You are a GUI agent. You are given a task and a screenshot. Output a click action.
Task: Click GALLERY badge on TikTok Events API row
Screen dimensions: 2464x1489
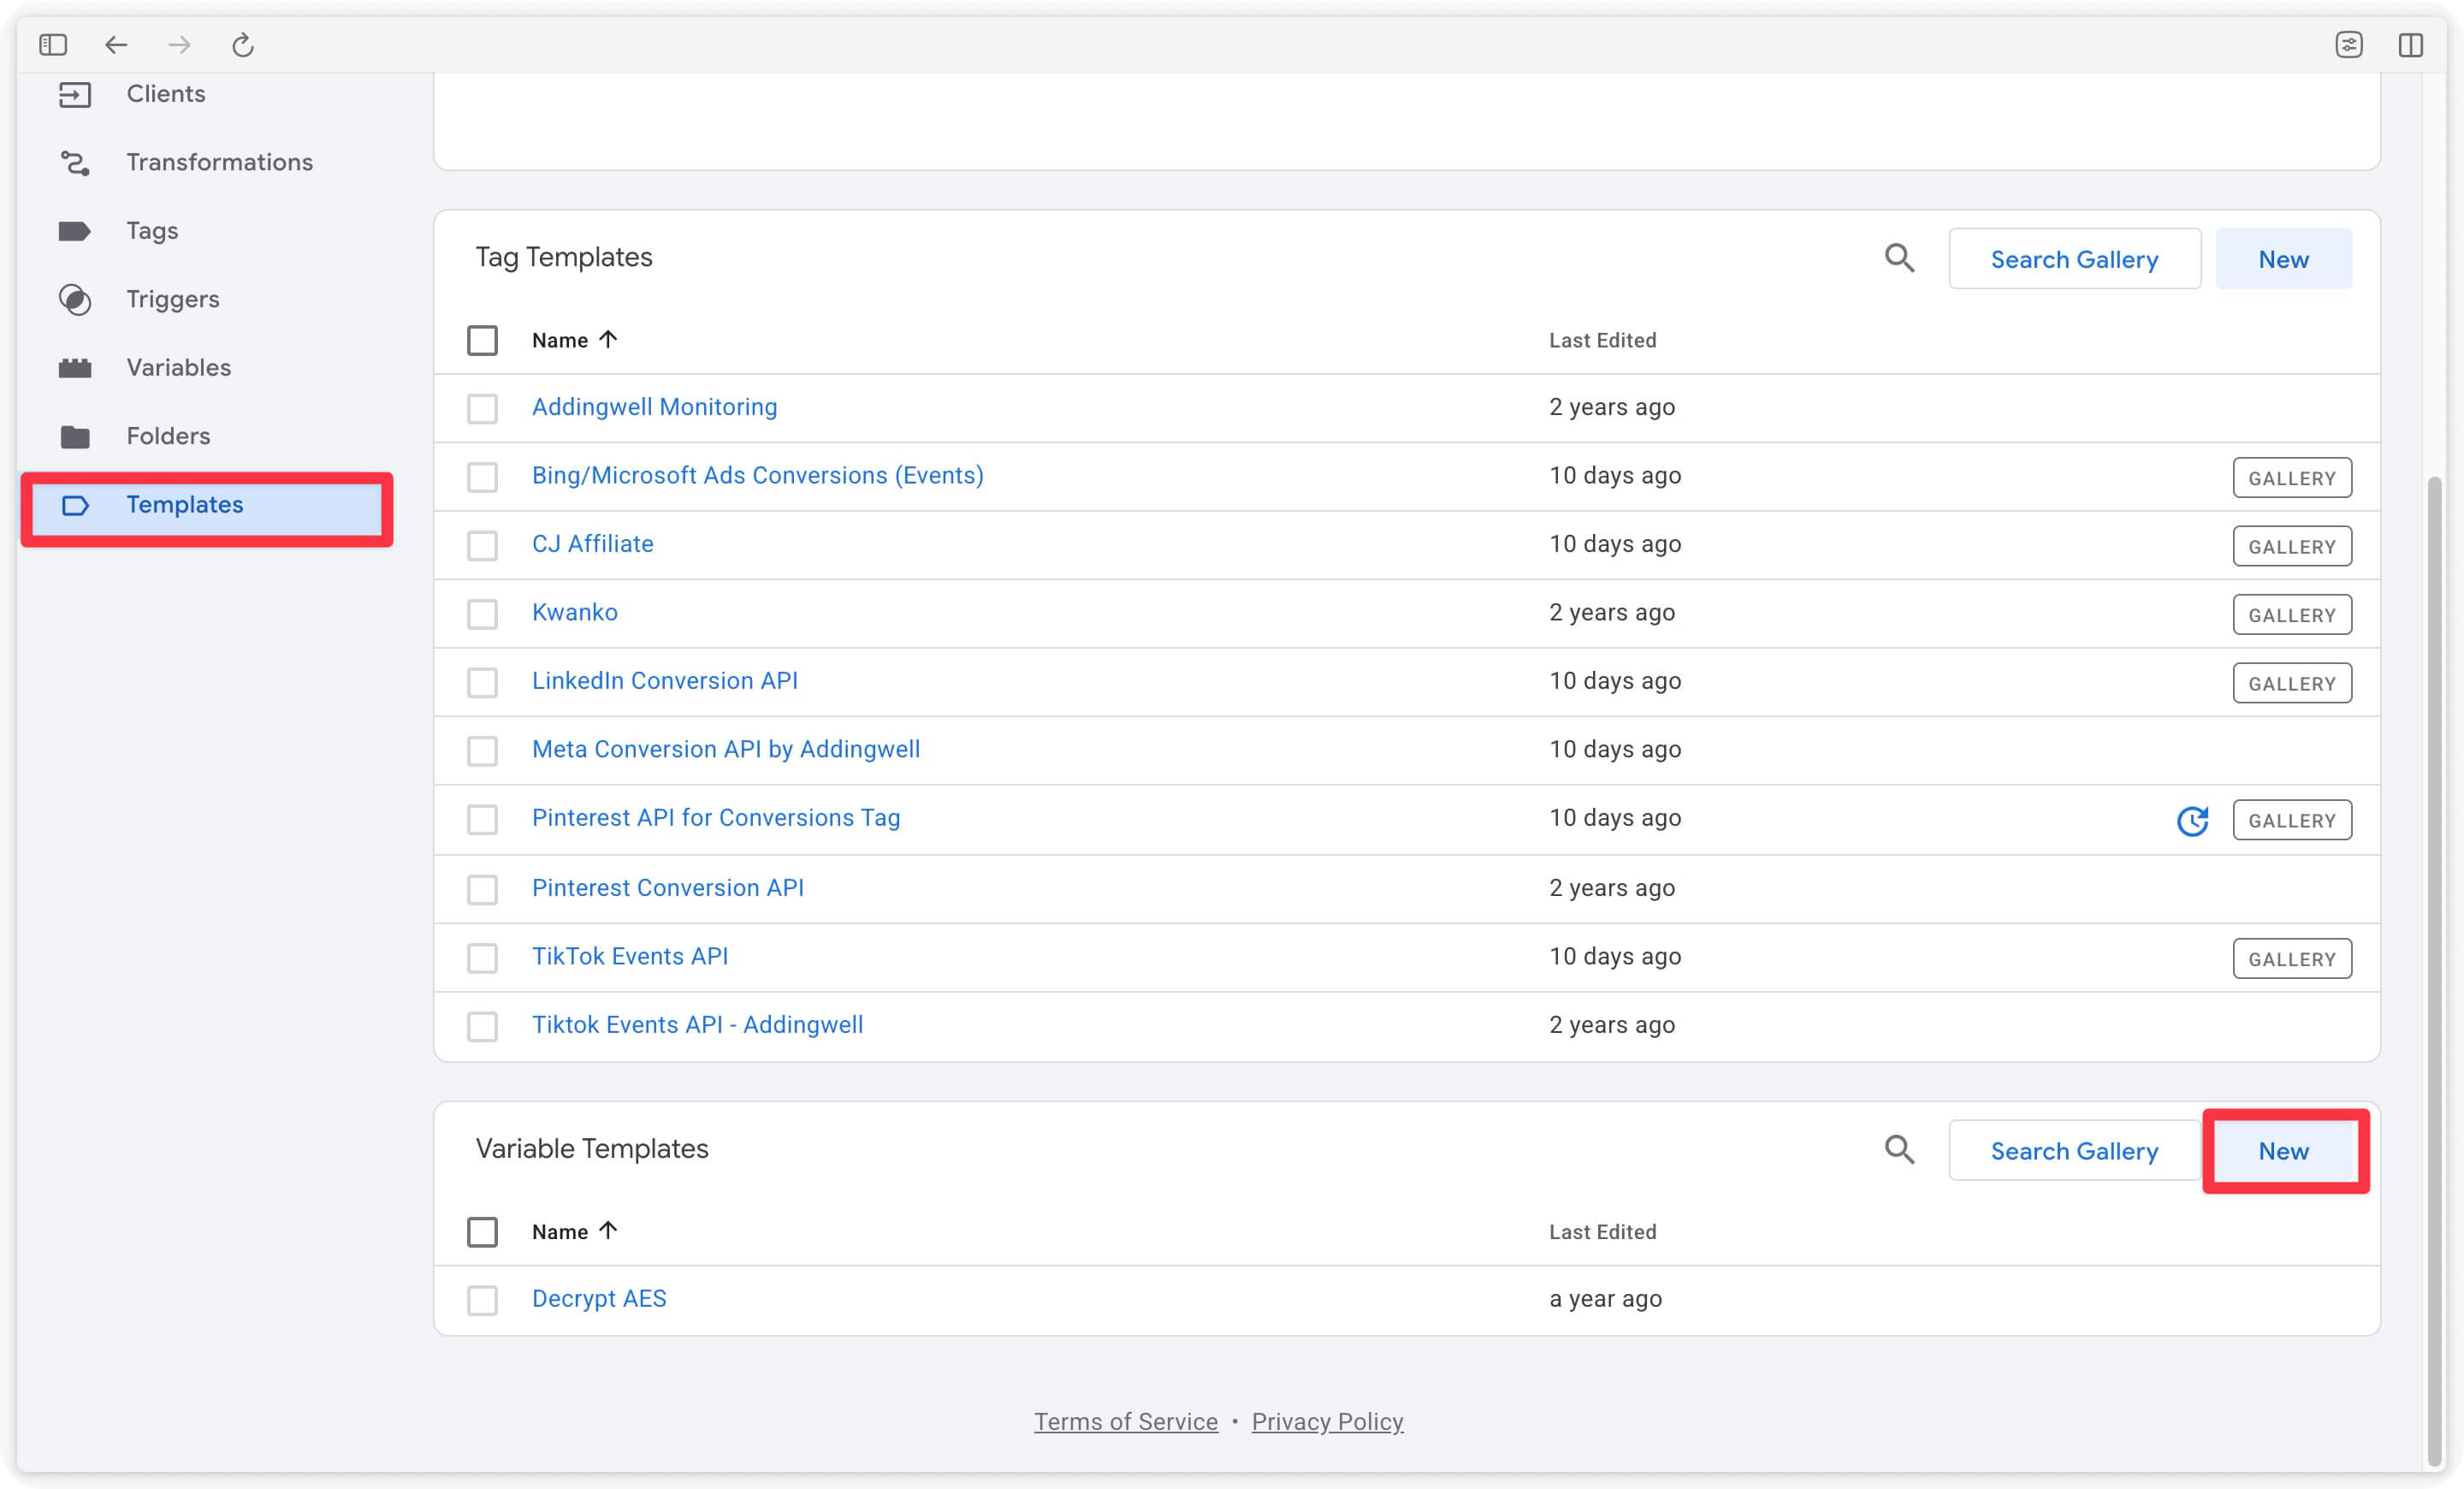click(x=2292, y=959)
